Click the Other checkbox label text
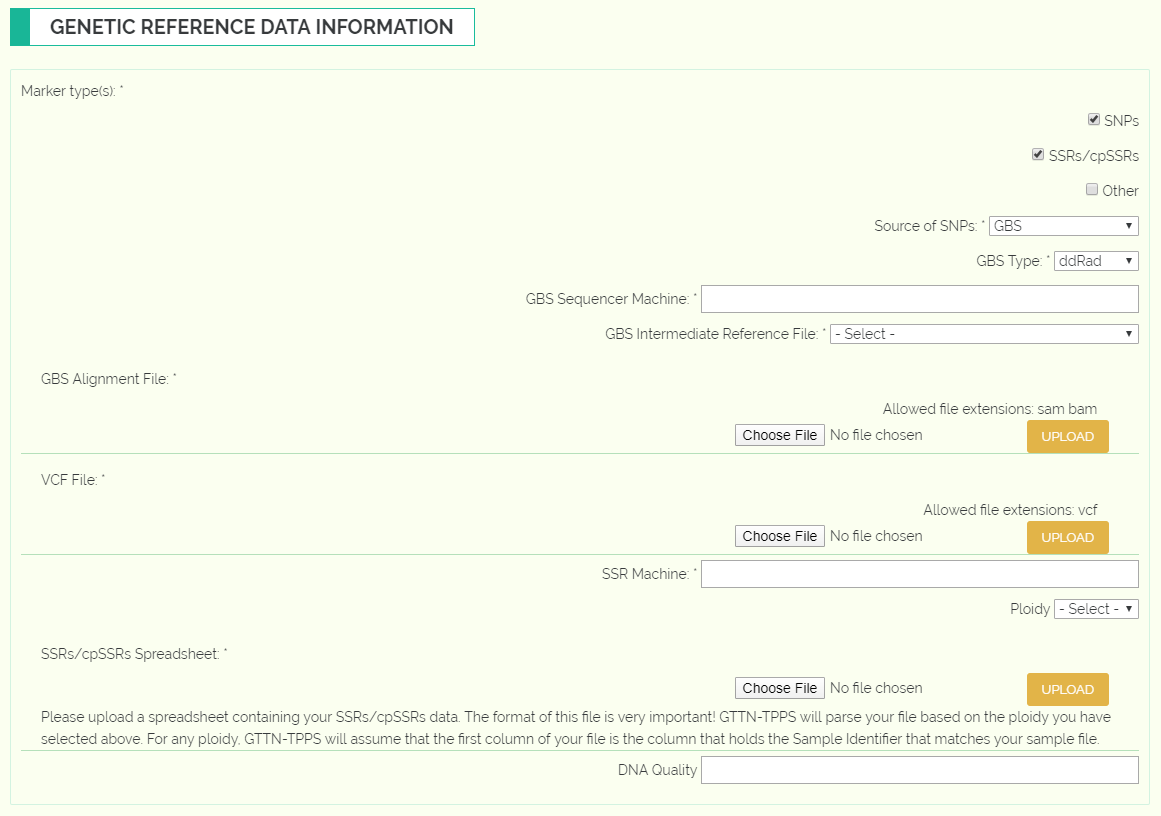The width and height of the screenshot is (1161, 816). click(1120, 191)
